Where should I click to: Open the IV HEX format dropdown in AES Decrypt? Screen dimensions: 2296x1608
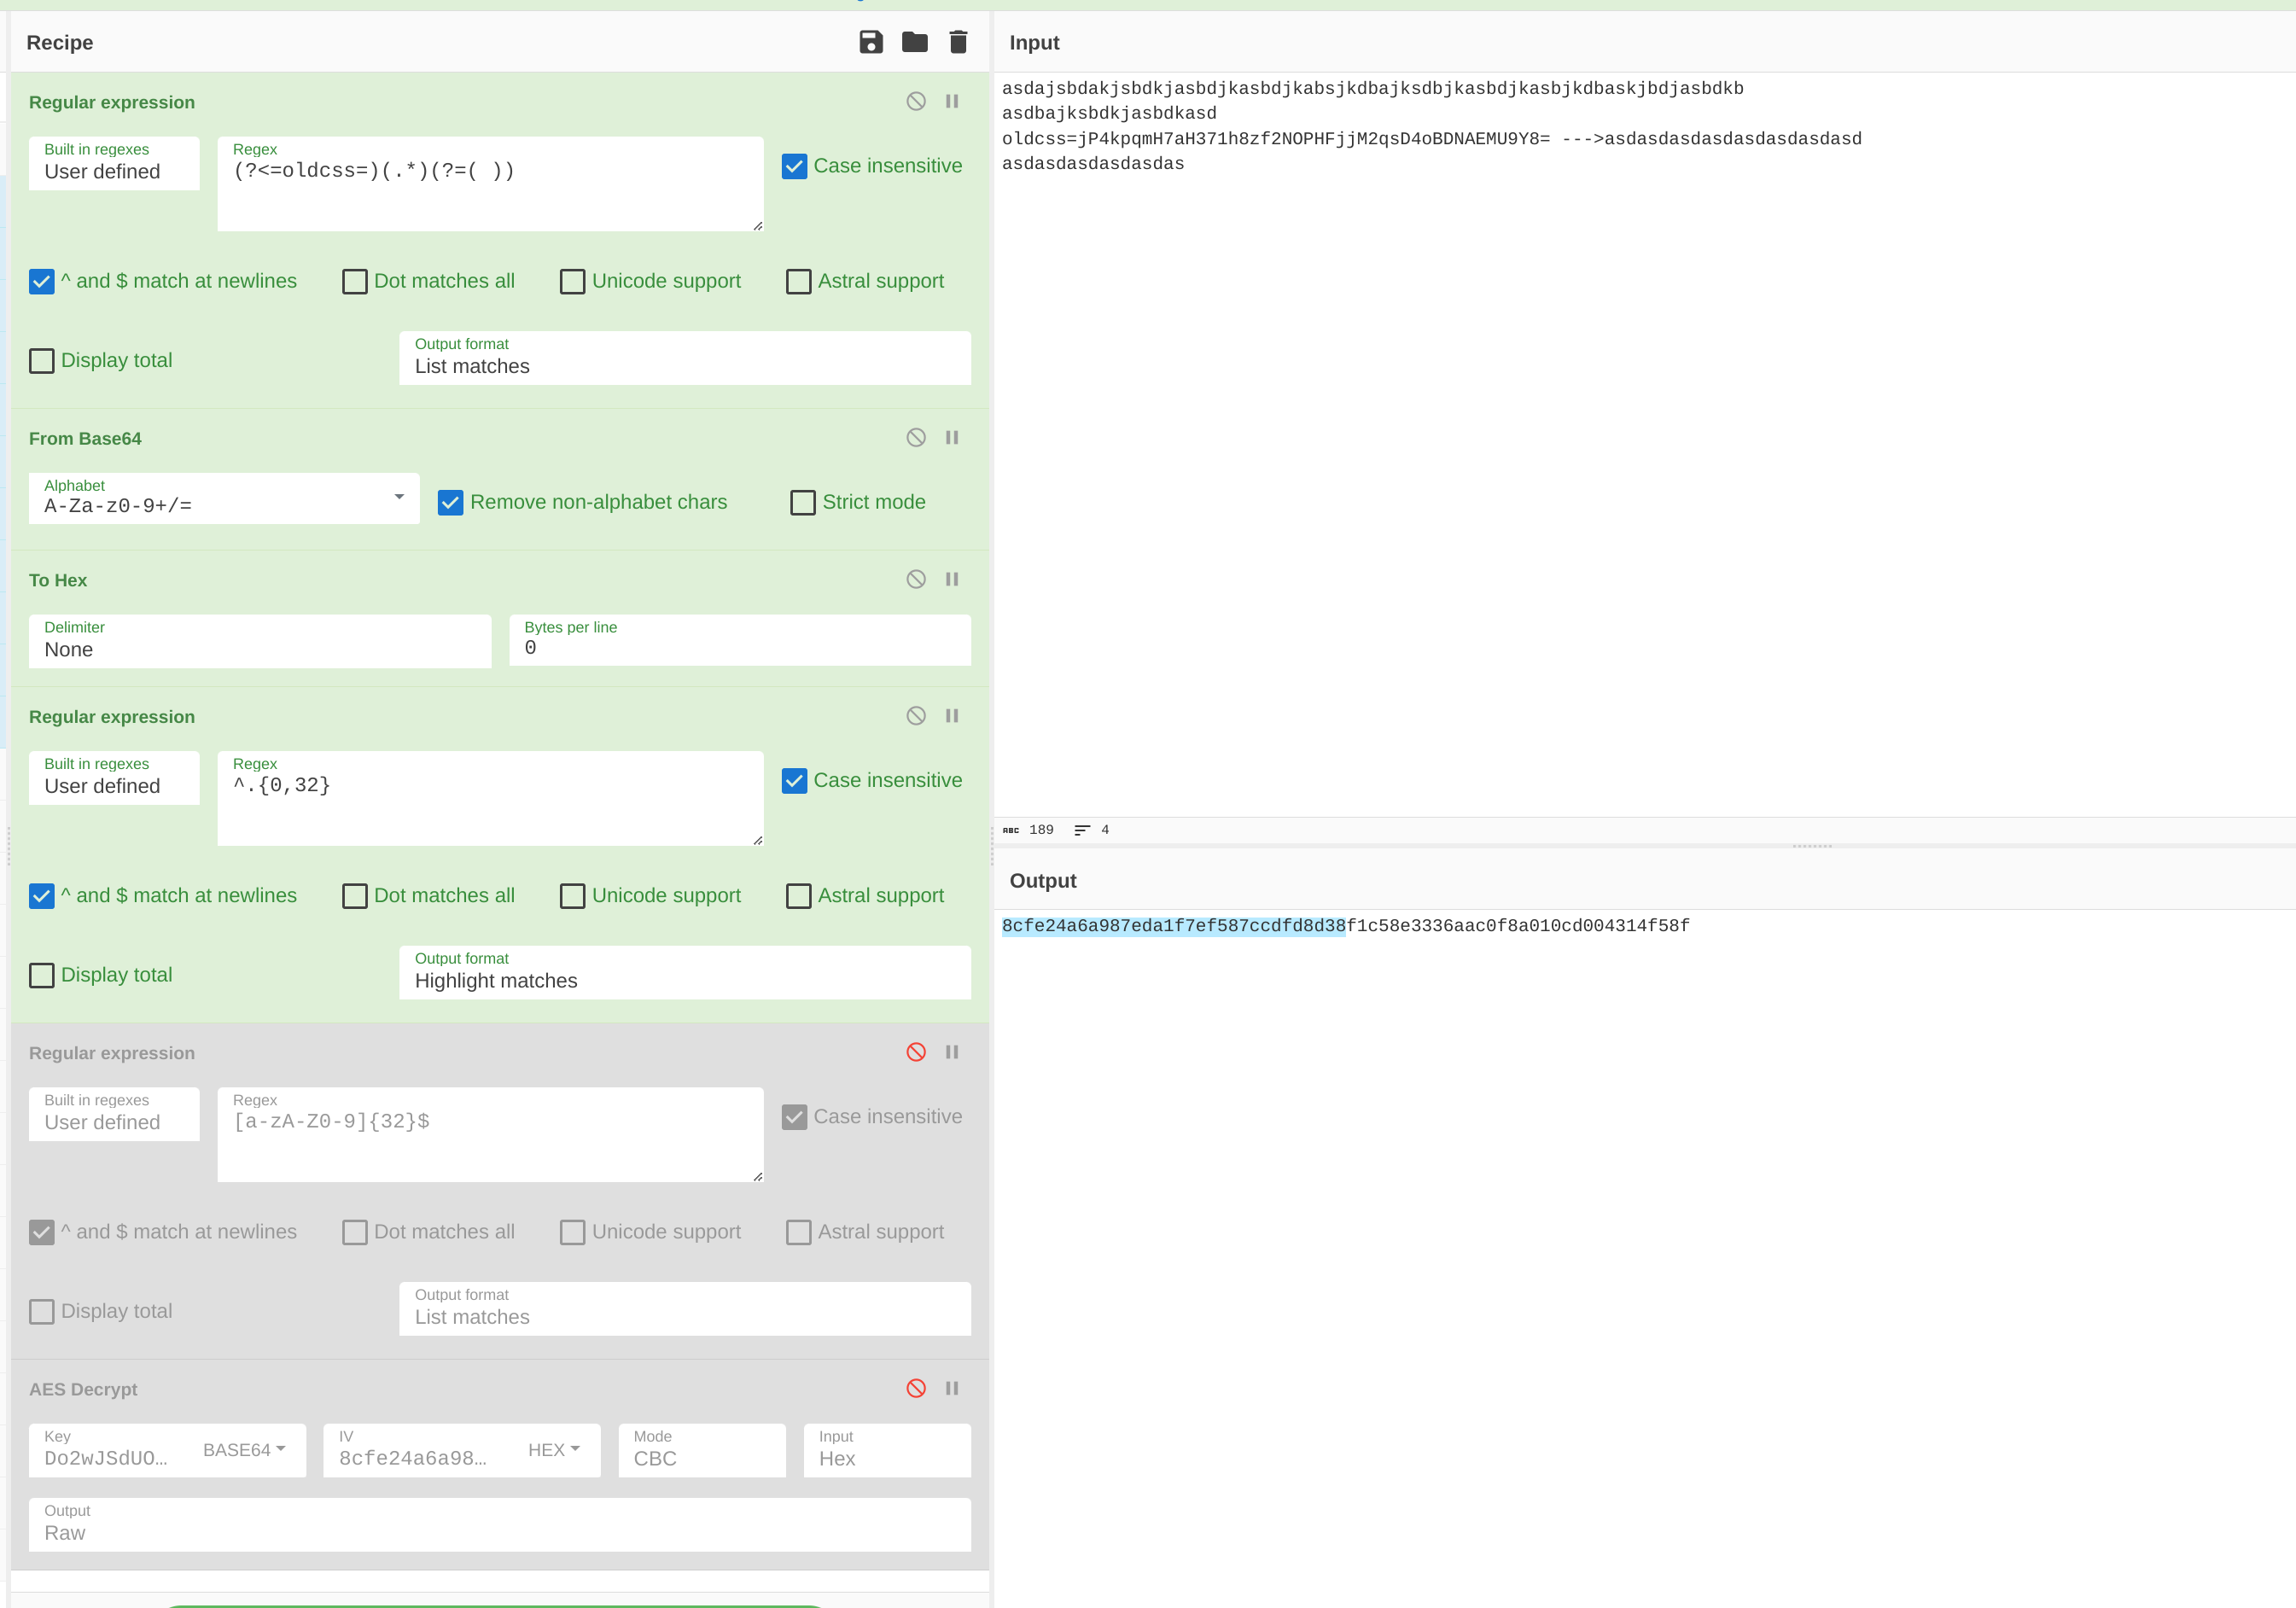click(554, 1450)
